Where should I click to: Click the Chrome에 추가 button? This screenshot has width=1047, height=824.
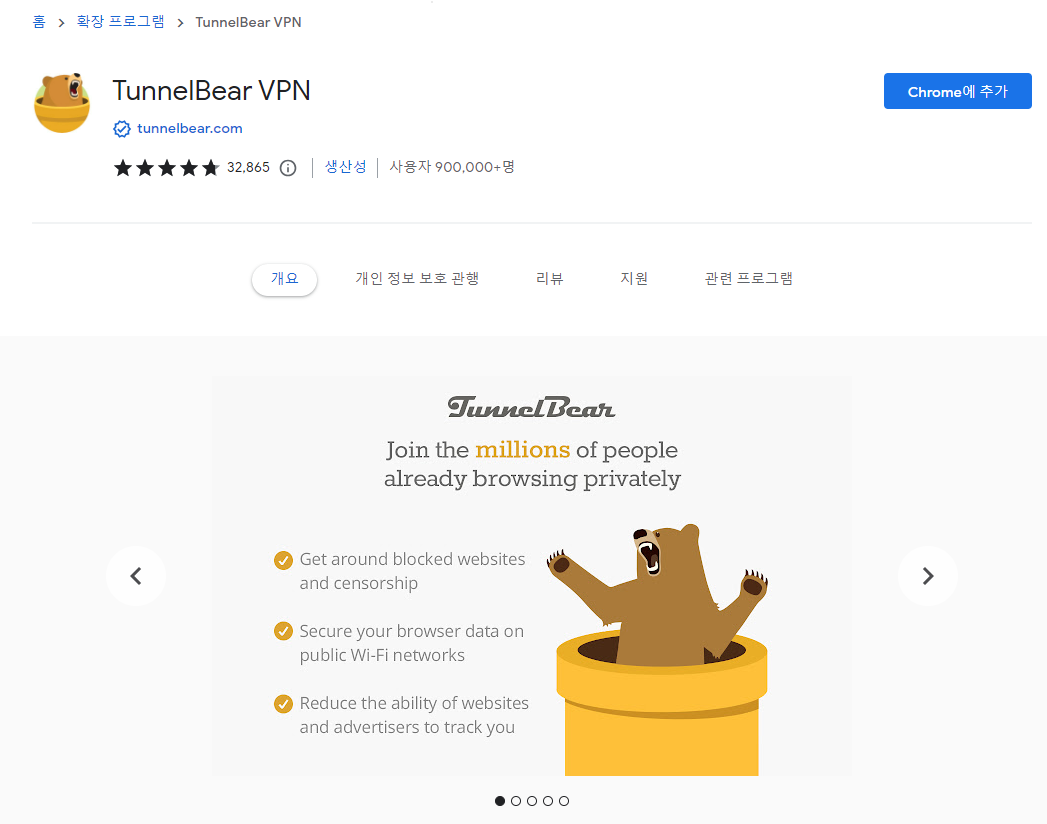[x=958, y=91]
